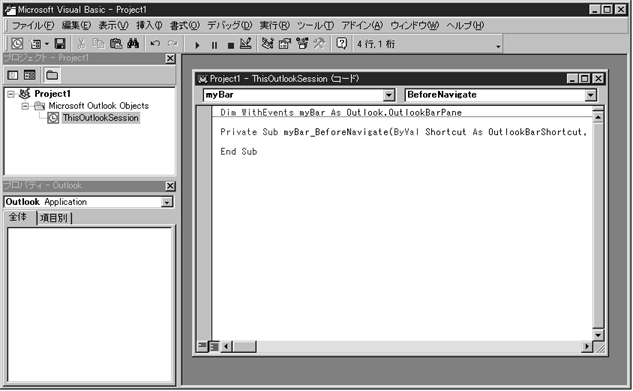Minimize the ThisOutlookSession code window

coord(572,79)
